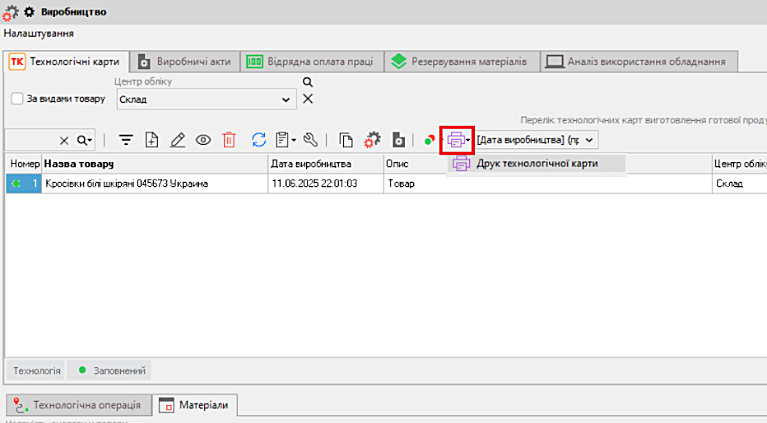Screen dimensions: 767x423
Task: Click the eye view icon
Action: pyautogui.click(x=203, y=141)
